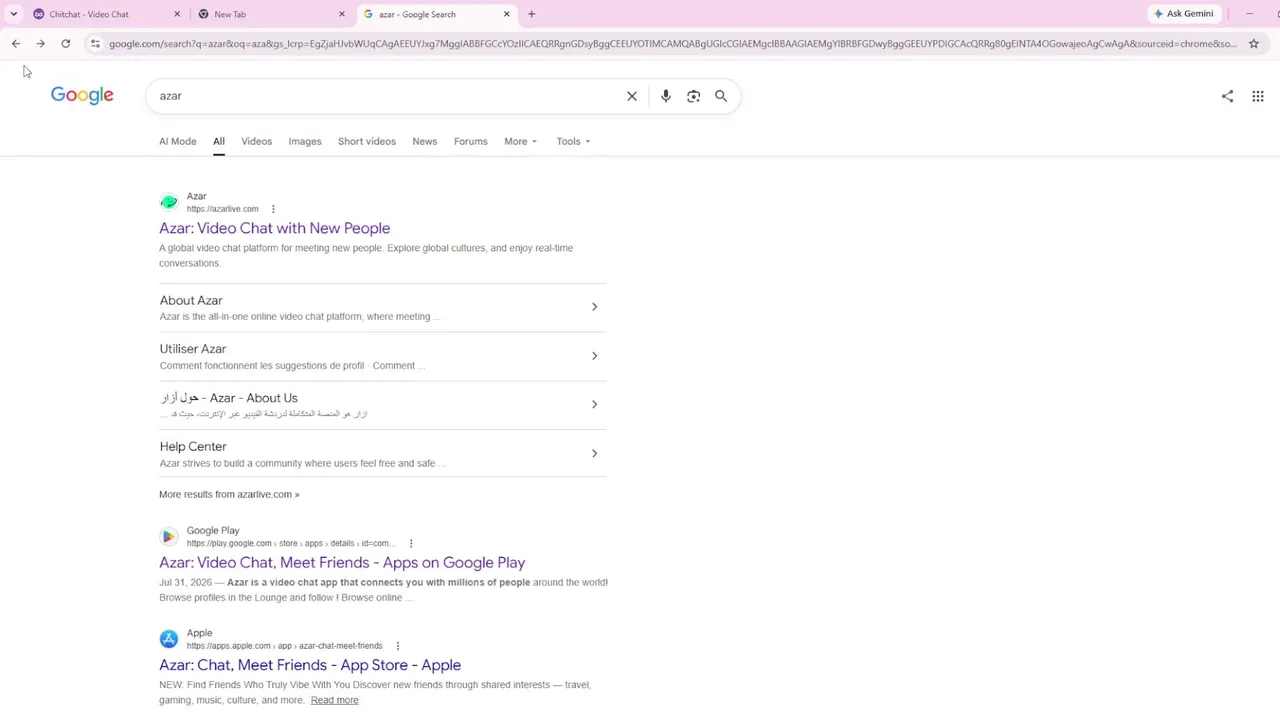This screenshot has height=720, width=1280.
Task: Close the azar - Google Search tab
Action: click(x=506, y=14)
